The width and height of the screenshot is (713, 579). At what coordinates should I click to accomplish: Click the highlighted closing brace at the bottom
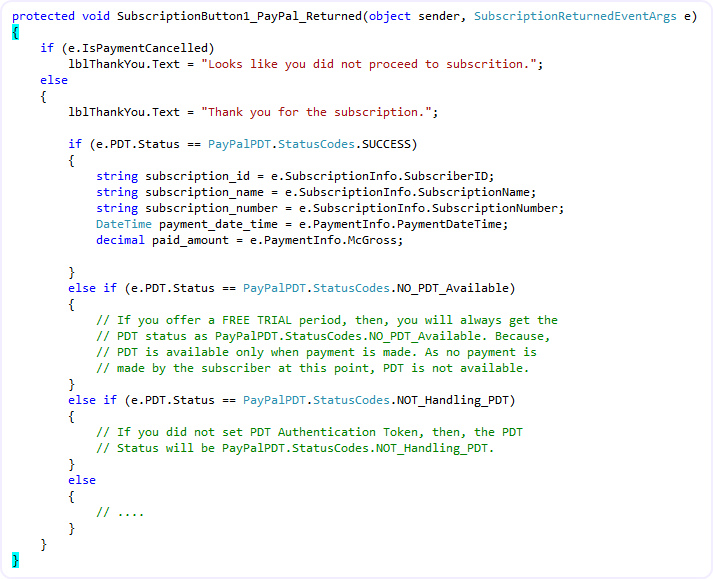(15, 560)
